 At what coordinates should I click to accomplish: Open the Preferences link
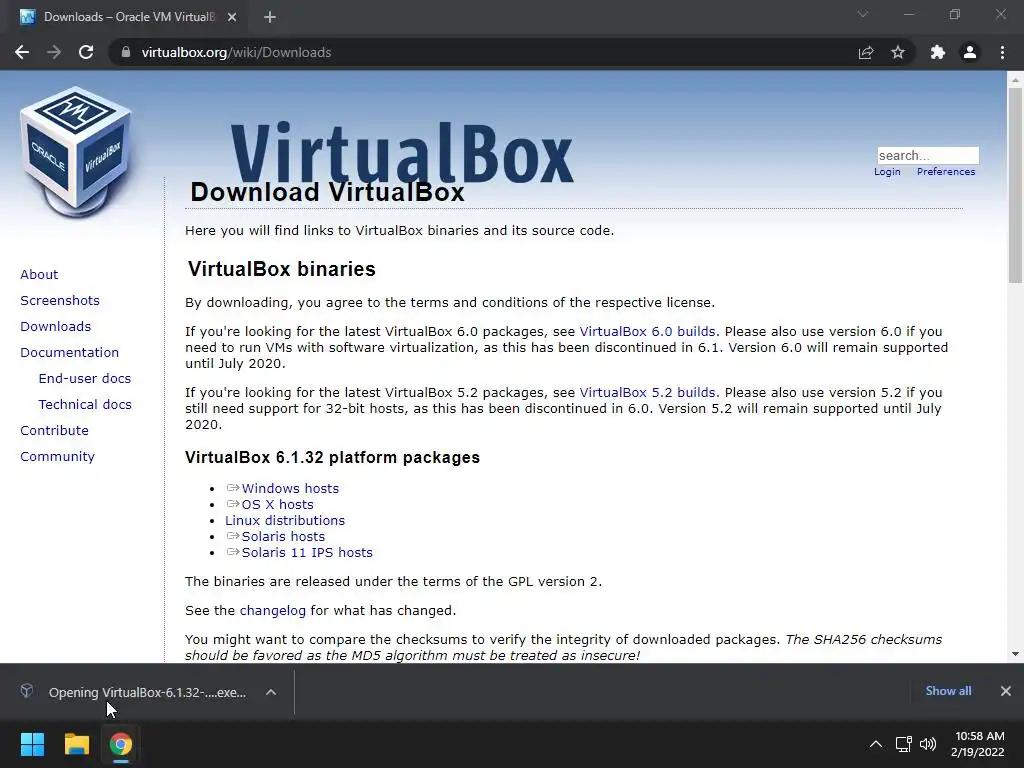coord(946,172)
